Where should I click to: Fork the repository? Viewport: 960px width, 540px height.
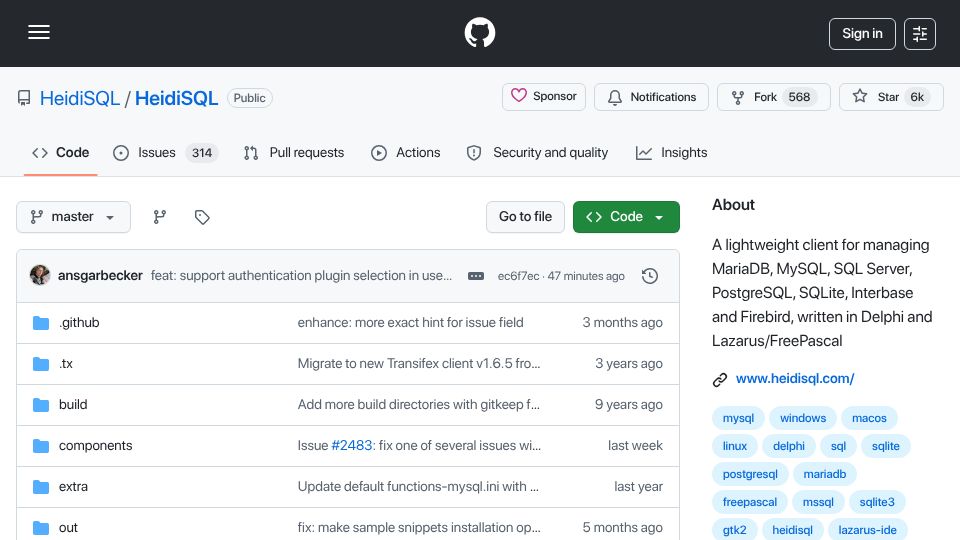click(x=774, y=97)
